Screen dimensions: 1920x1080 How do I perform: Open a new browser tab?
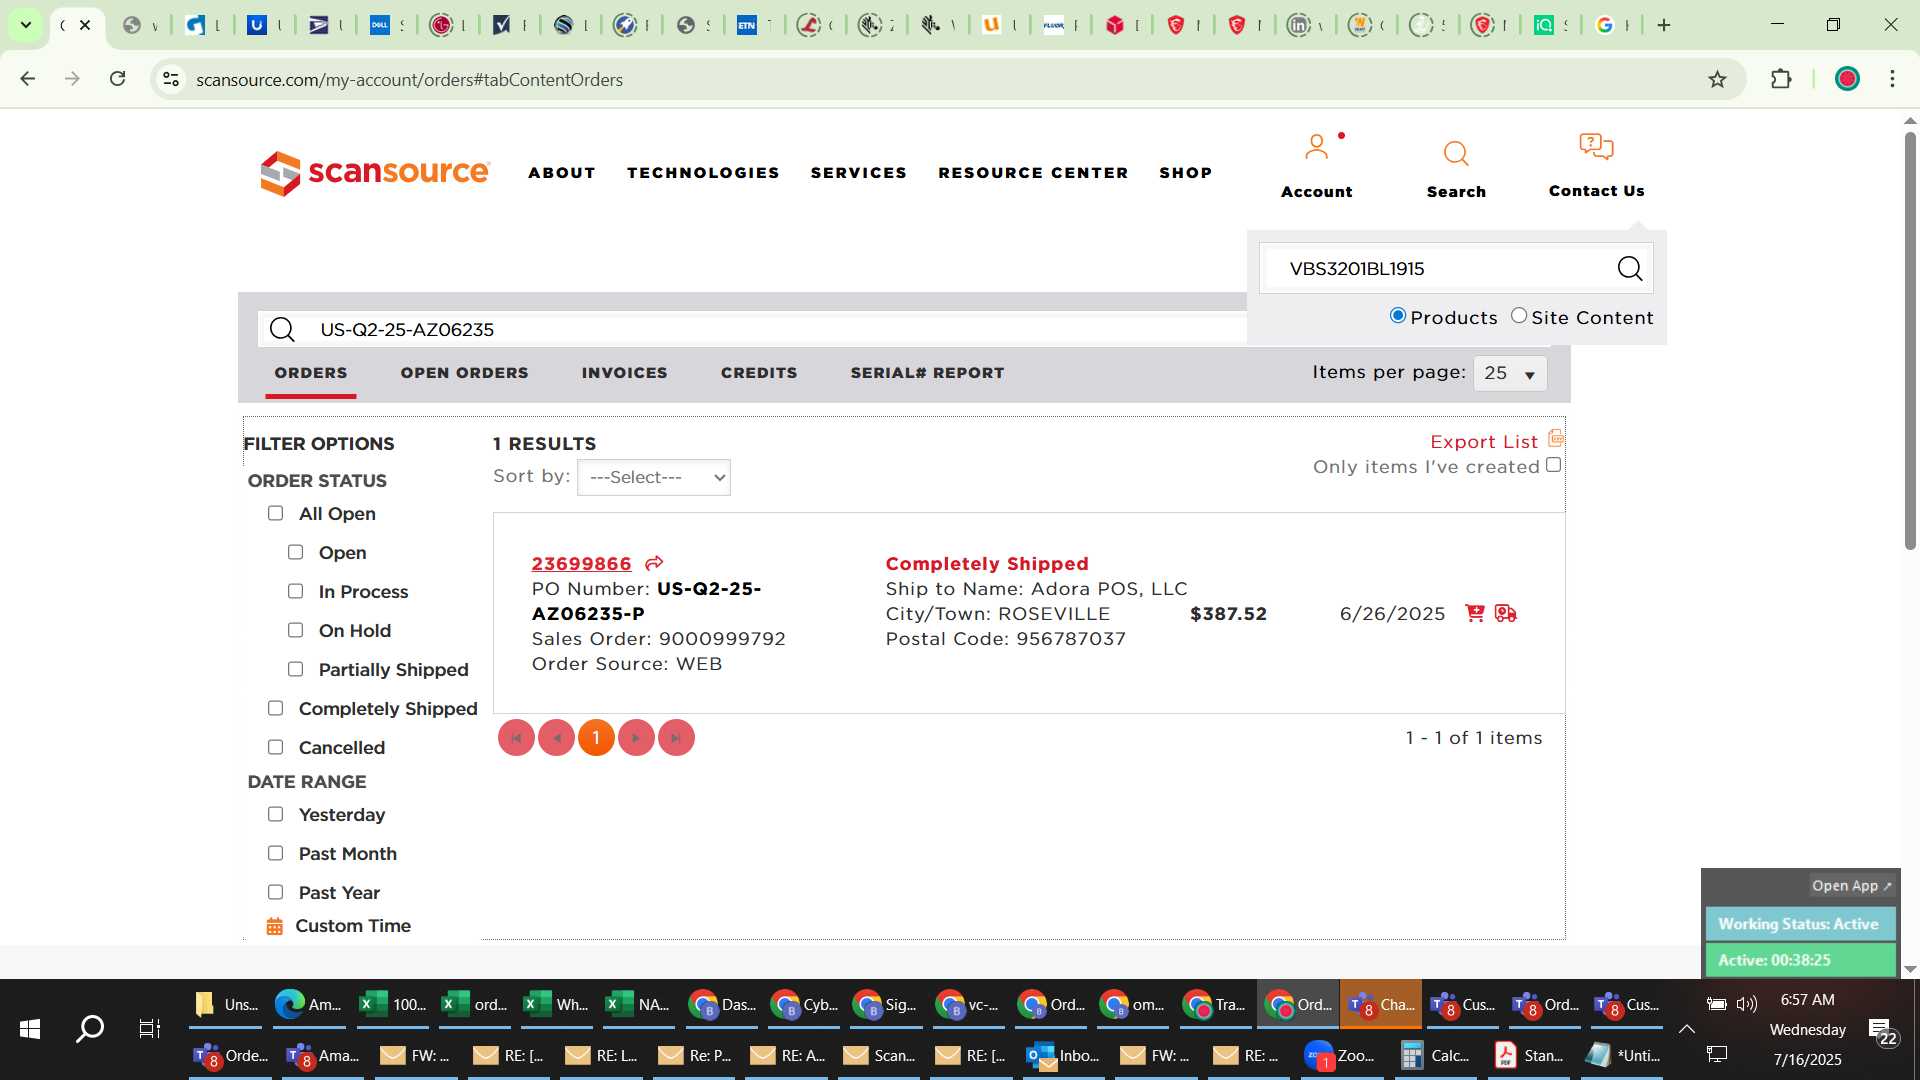(1664, 25)
